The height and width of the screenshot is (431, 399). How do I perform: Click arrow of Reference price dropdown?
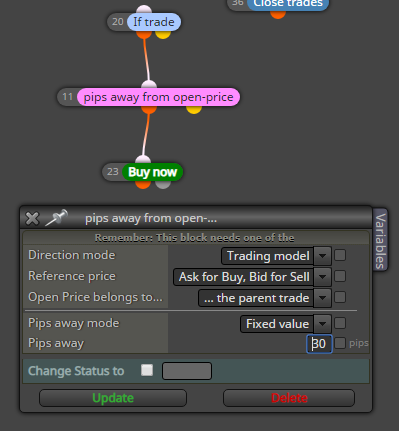322,277
